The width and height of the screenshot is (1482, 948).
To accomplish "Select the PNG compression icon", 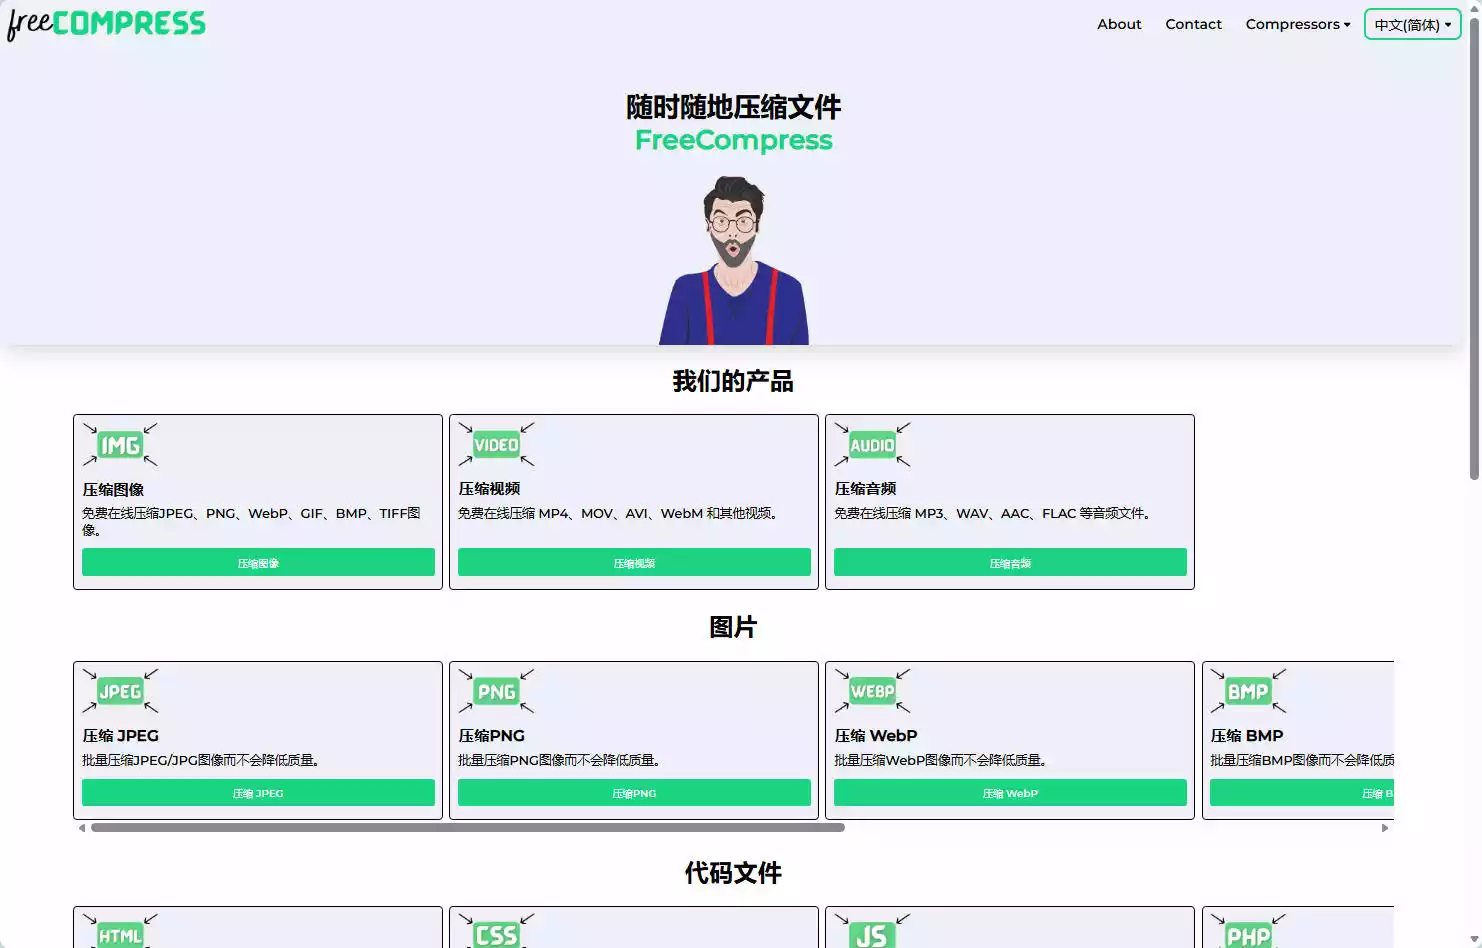I will click(x=495, y=691).
